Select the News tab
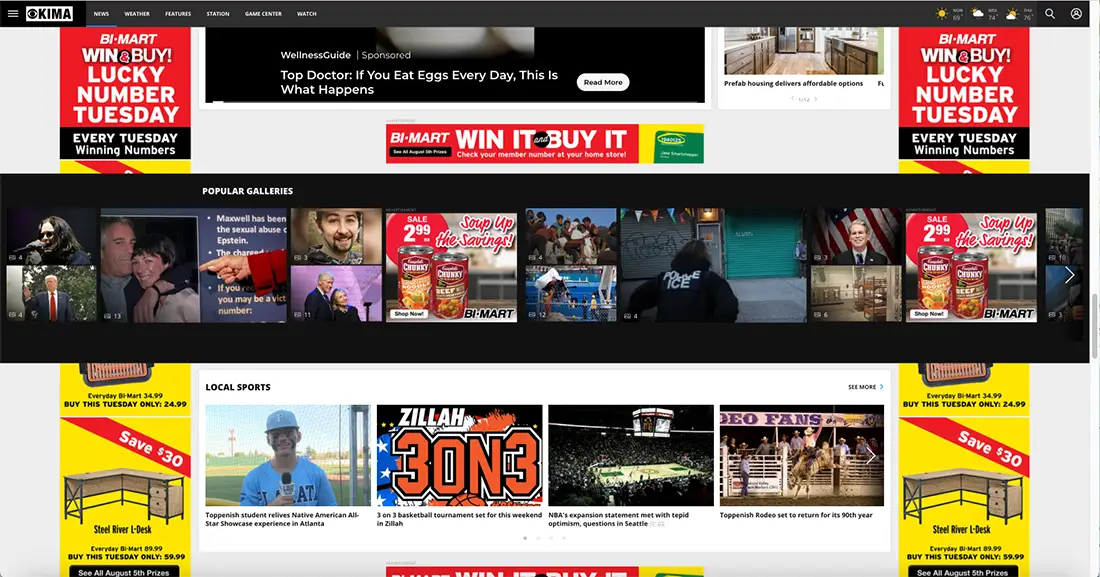This screenshot has width=1100, height=577. (x=102, y=13)
